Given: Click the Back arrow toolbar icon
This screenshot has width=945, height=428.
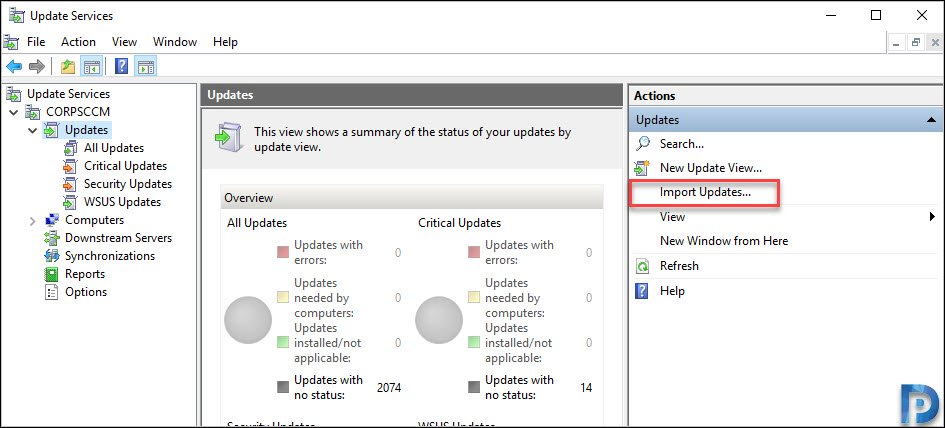Looking at the screenshot, I should point(14,66).
